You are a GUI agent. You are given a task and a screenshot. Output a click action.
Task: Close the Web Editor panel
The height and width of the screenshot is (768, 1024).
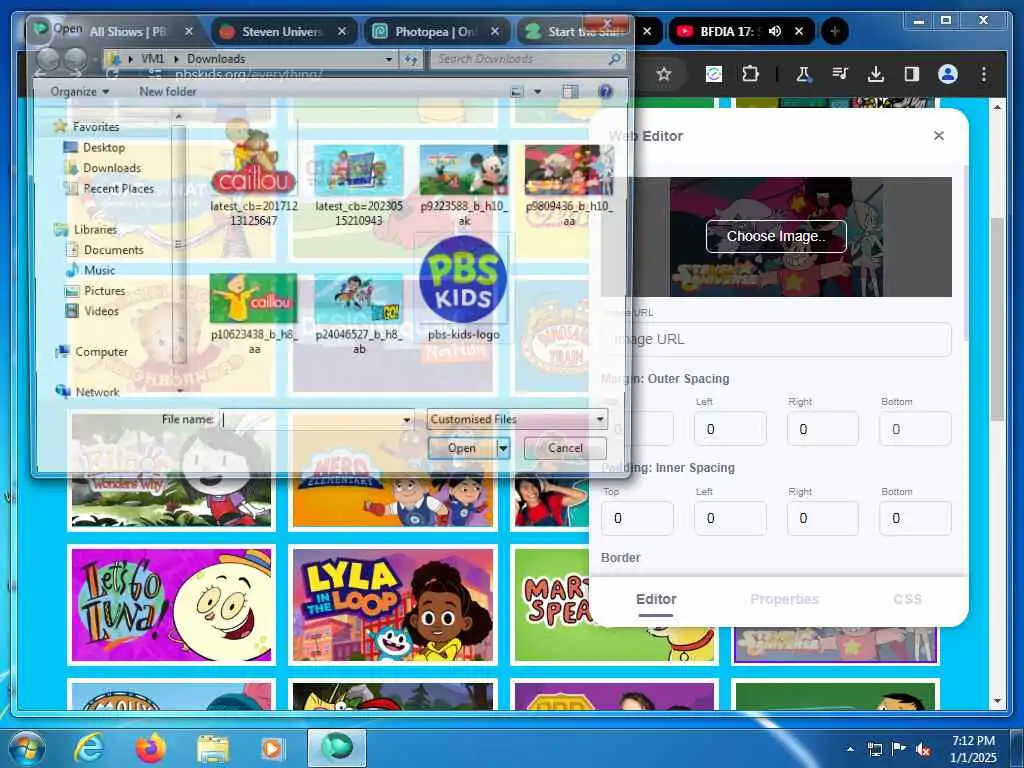pyautogui.click(x=939, y=135)
